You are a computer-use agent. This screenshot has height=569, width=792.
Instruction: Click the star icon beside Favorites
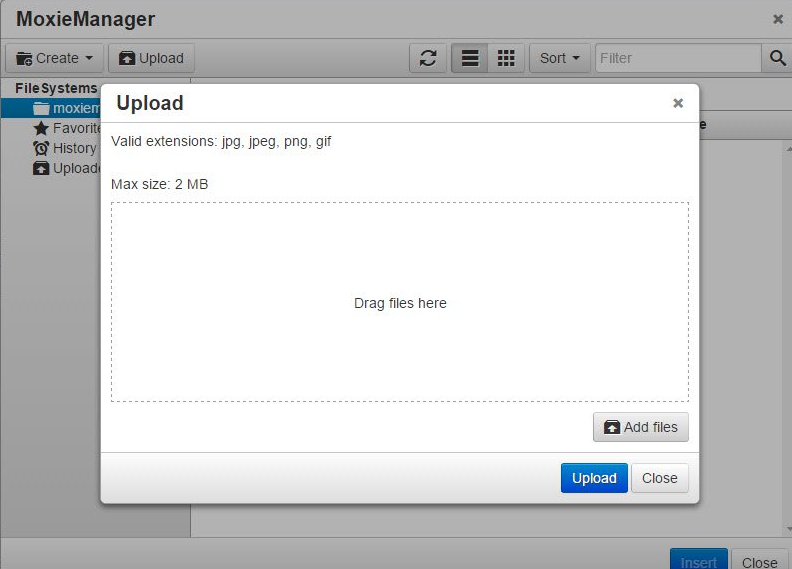click(x=41, y=128)
